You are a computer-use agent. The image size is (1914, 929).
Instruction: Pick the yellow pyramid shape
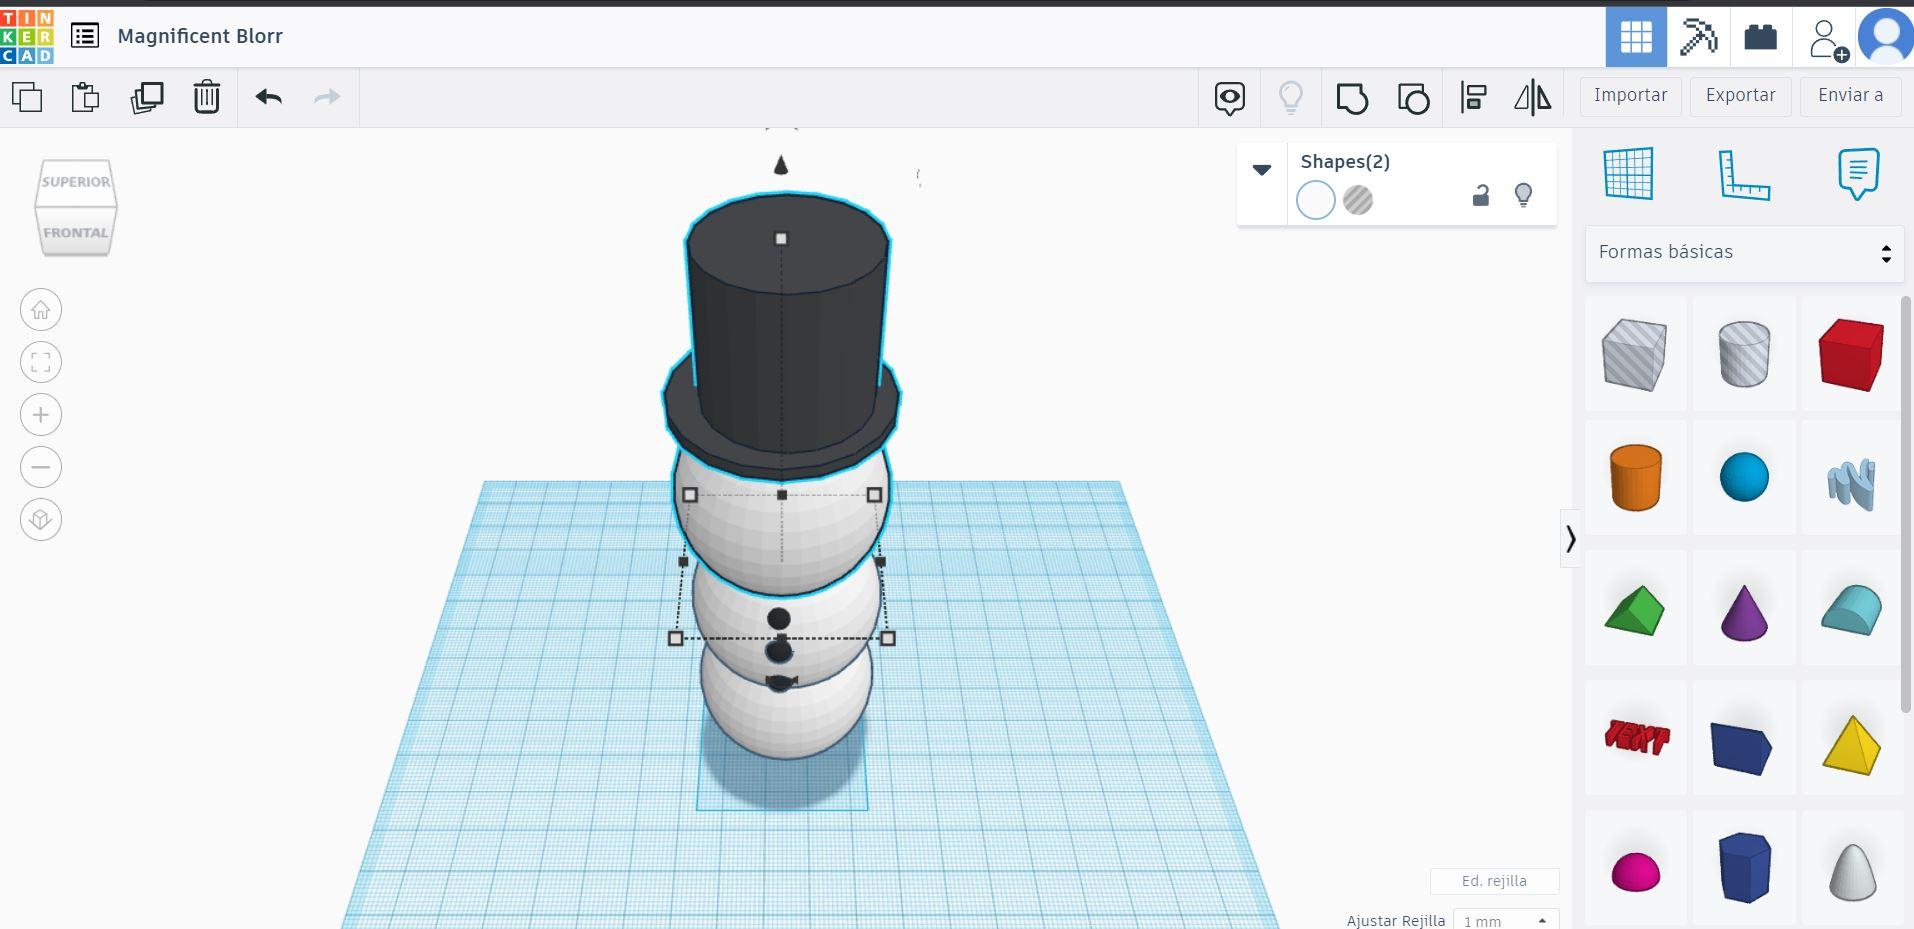[1851, 745]
